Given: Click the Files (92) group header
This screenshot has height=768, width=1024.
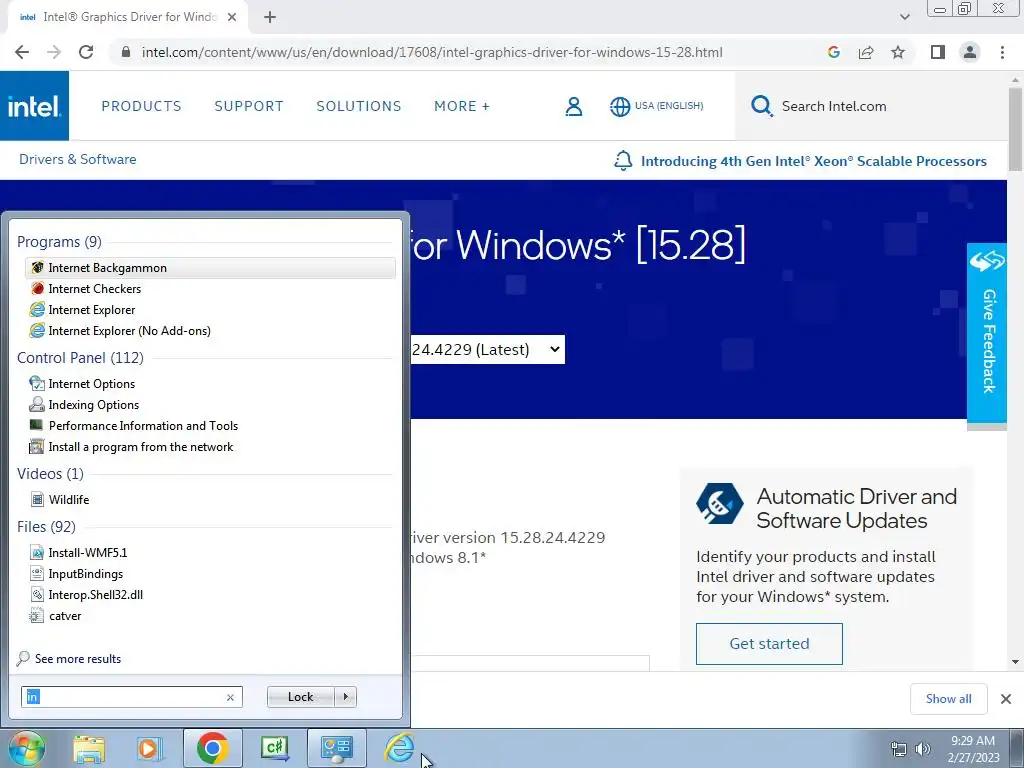Looking at the screenshot, I should 46,526.
